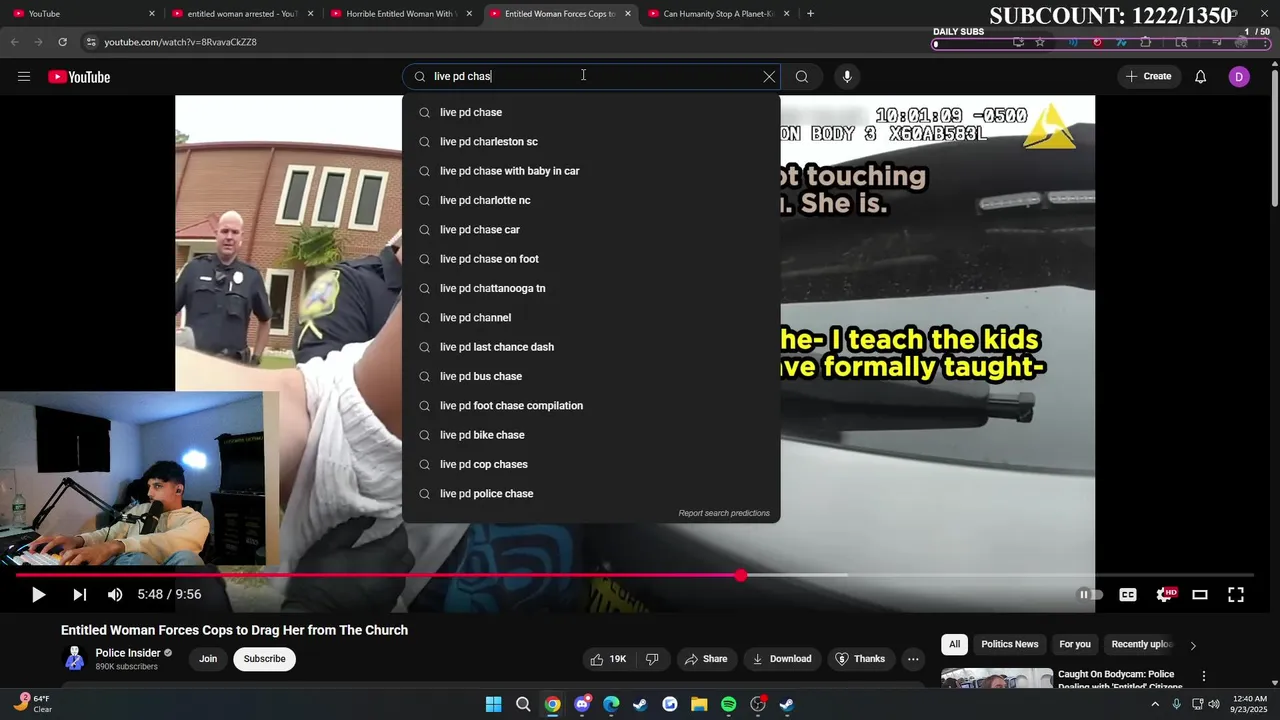Reload the page in Chrome
The width and height of the screenshot is (1280, 720).
(x=62, y=42)
